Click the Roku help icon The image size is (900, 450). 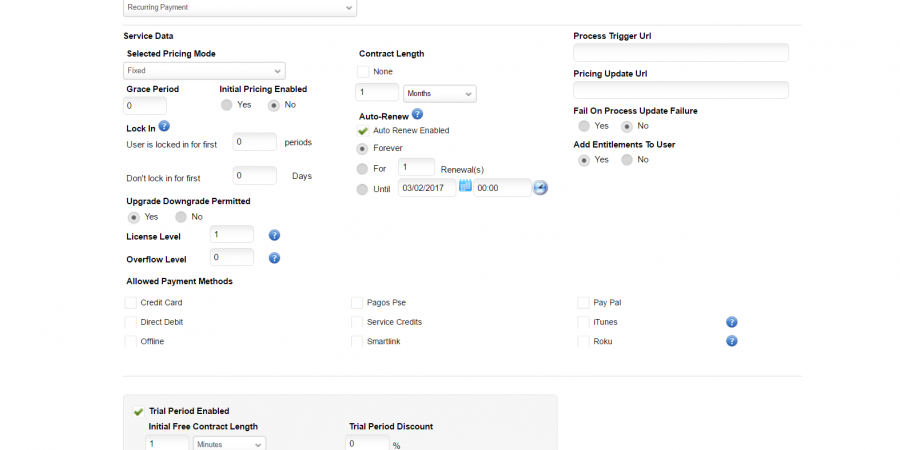731,341
